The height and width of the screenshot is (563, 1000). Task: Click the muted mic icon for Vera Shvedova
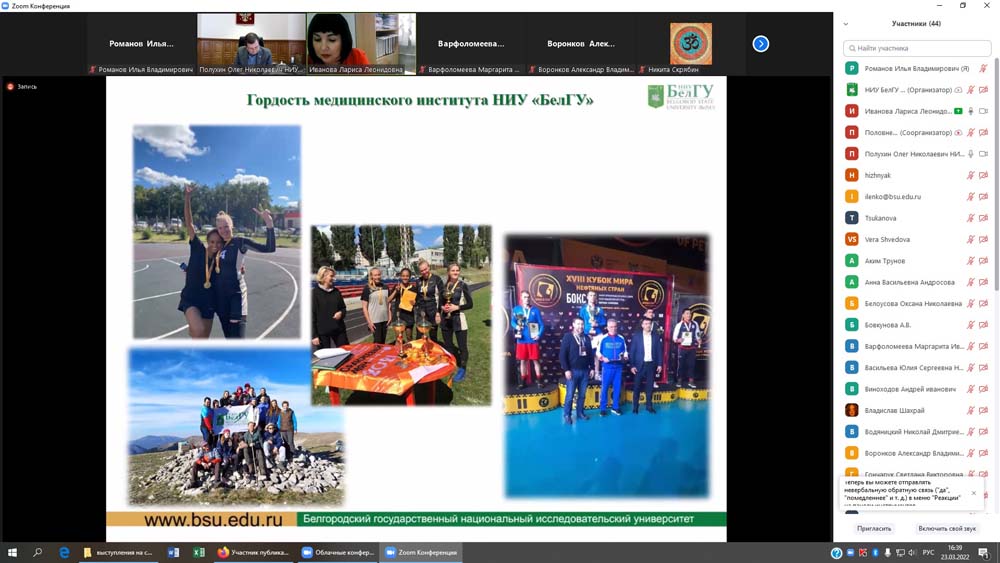tap(970, 240)
